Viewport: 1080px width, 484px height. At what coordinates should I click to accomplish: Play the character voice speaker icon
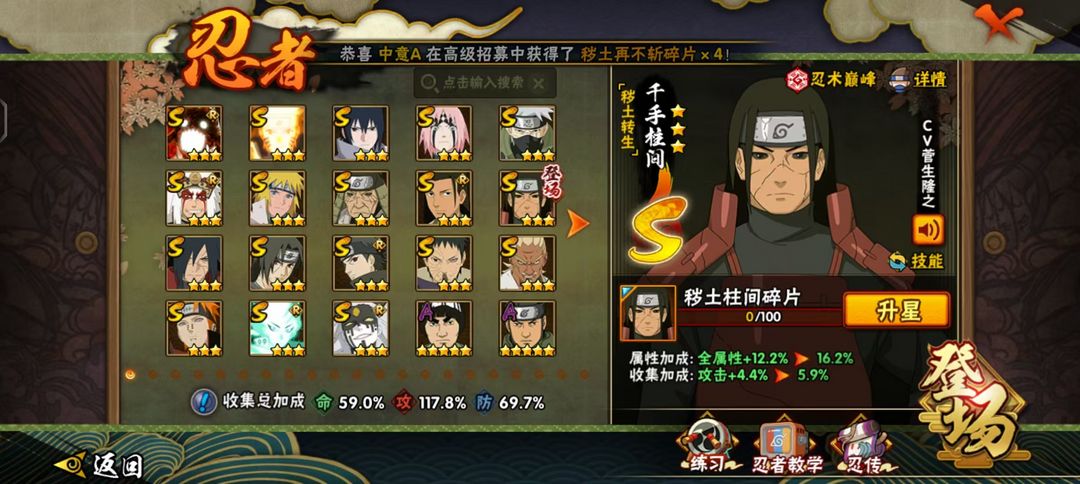click(928, 230)
